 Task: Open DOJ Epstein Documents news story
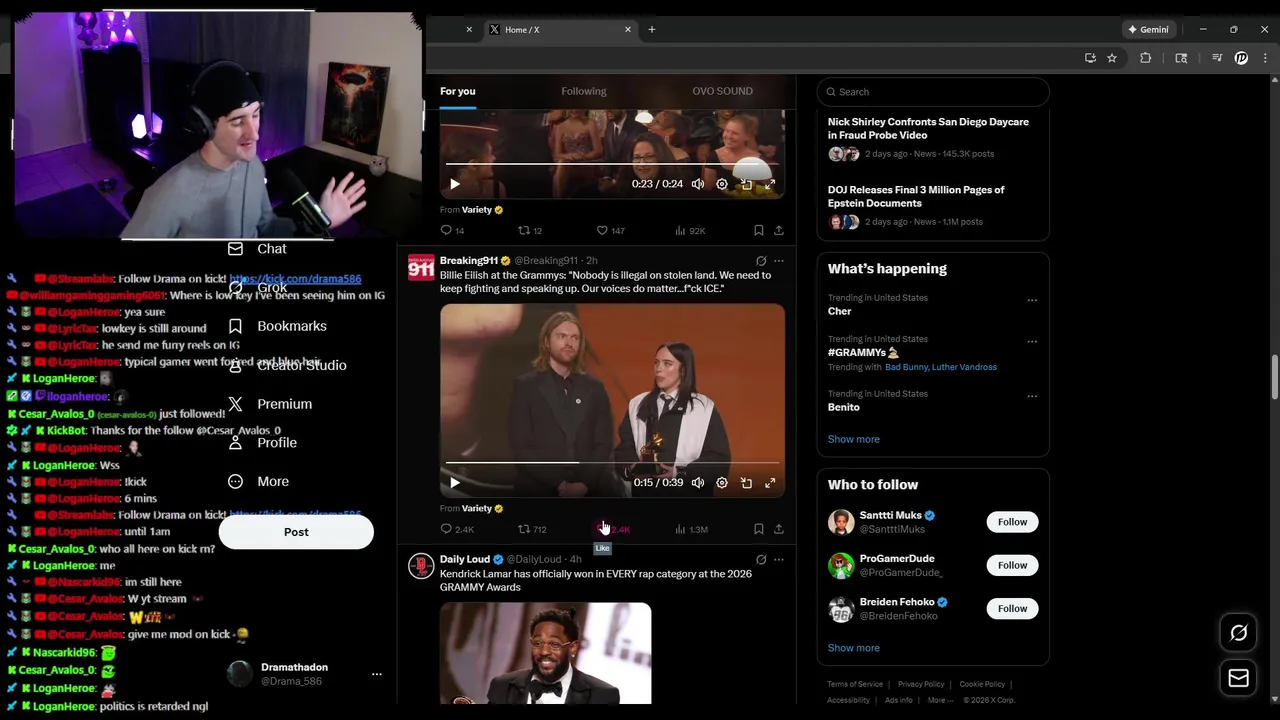(x=933, y=205)
